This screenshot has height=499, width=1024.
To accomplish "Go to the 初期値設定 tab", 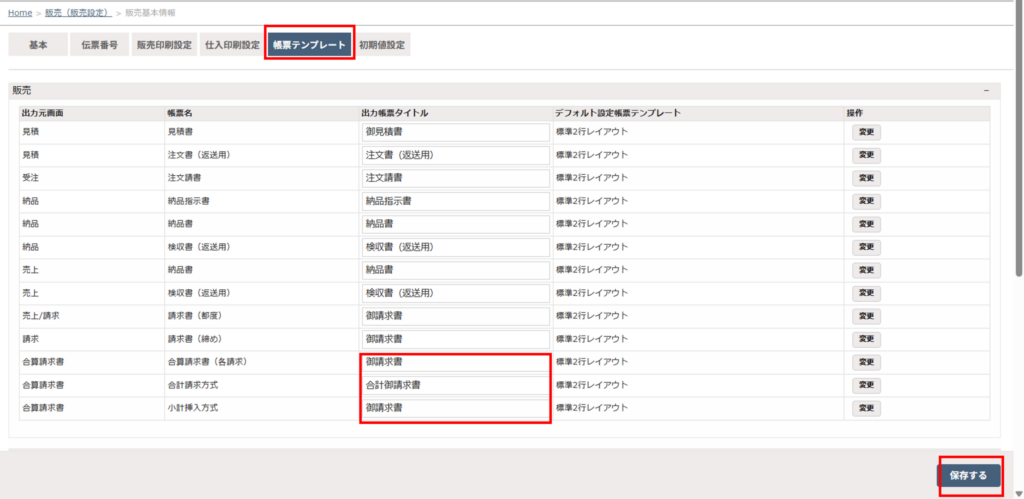I will coord(381,45).
